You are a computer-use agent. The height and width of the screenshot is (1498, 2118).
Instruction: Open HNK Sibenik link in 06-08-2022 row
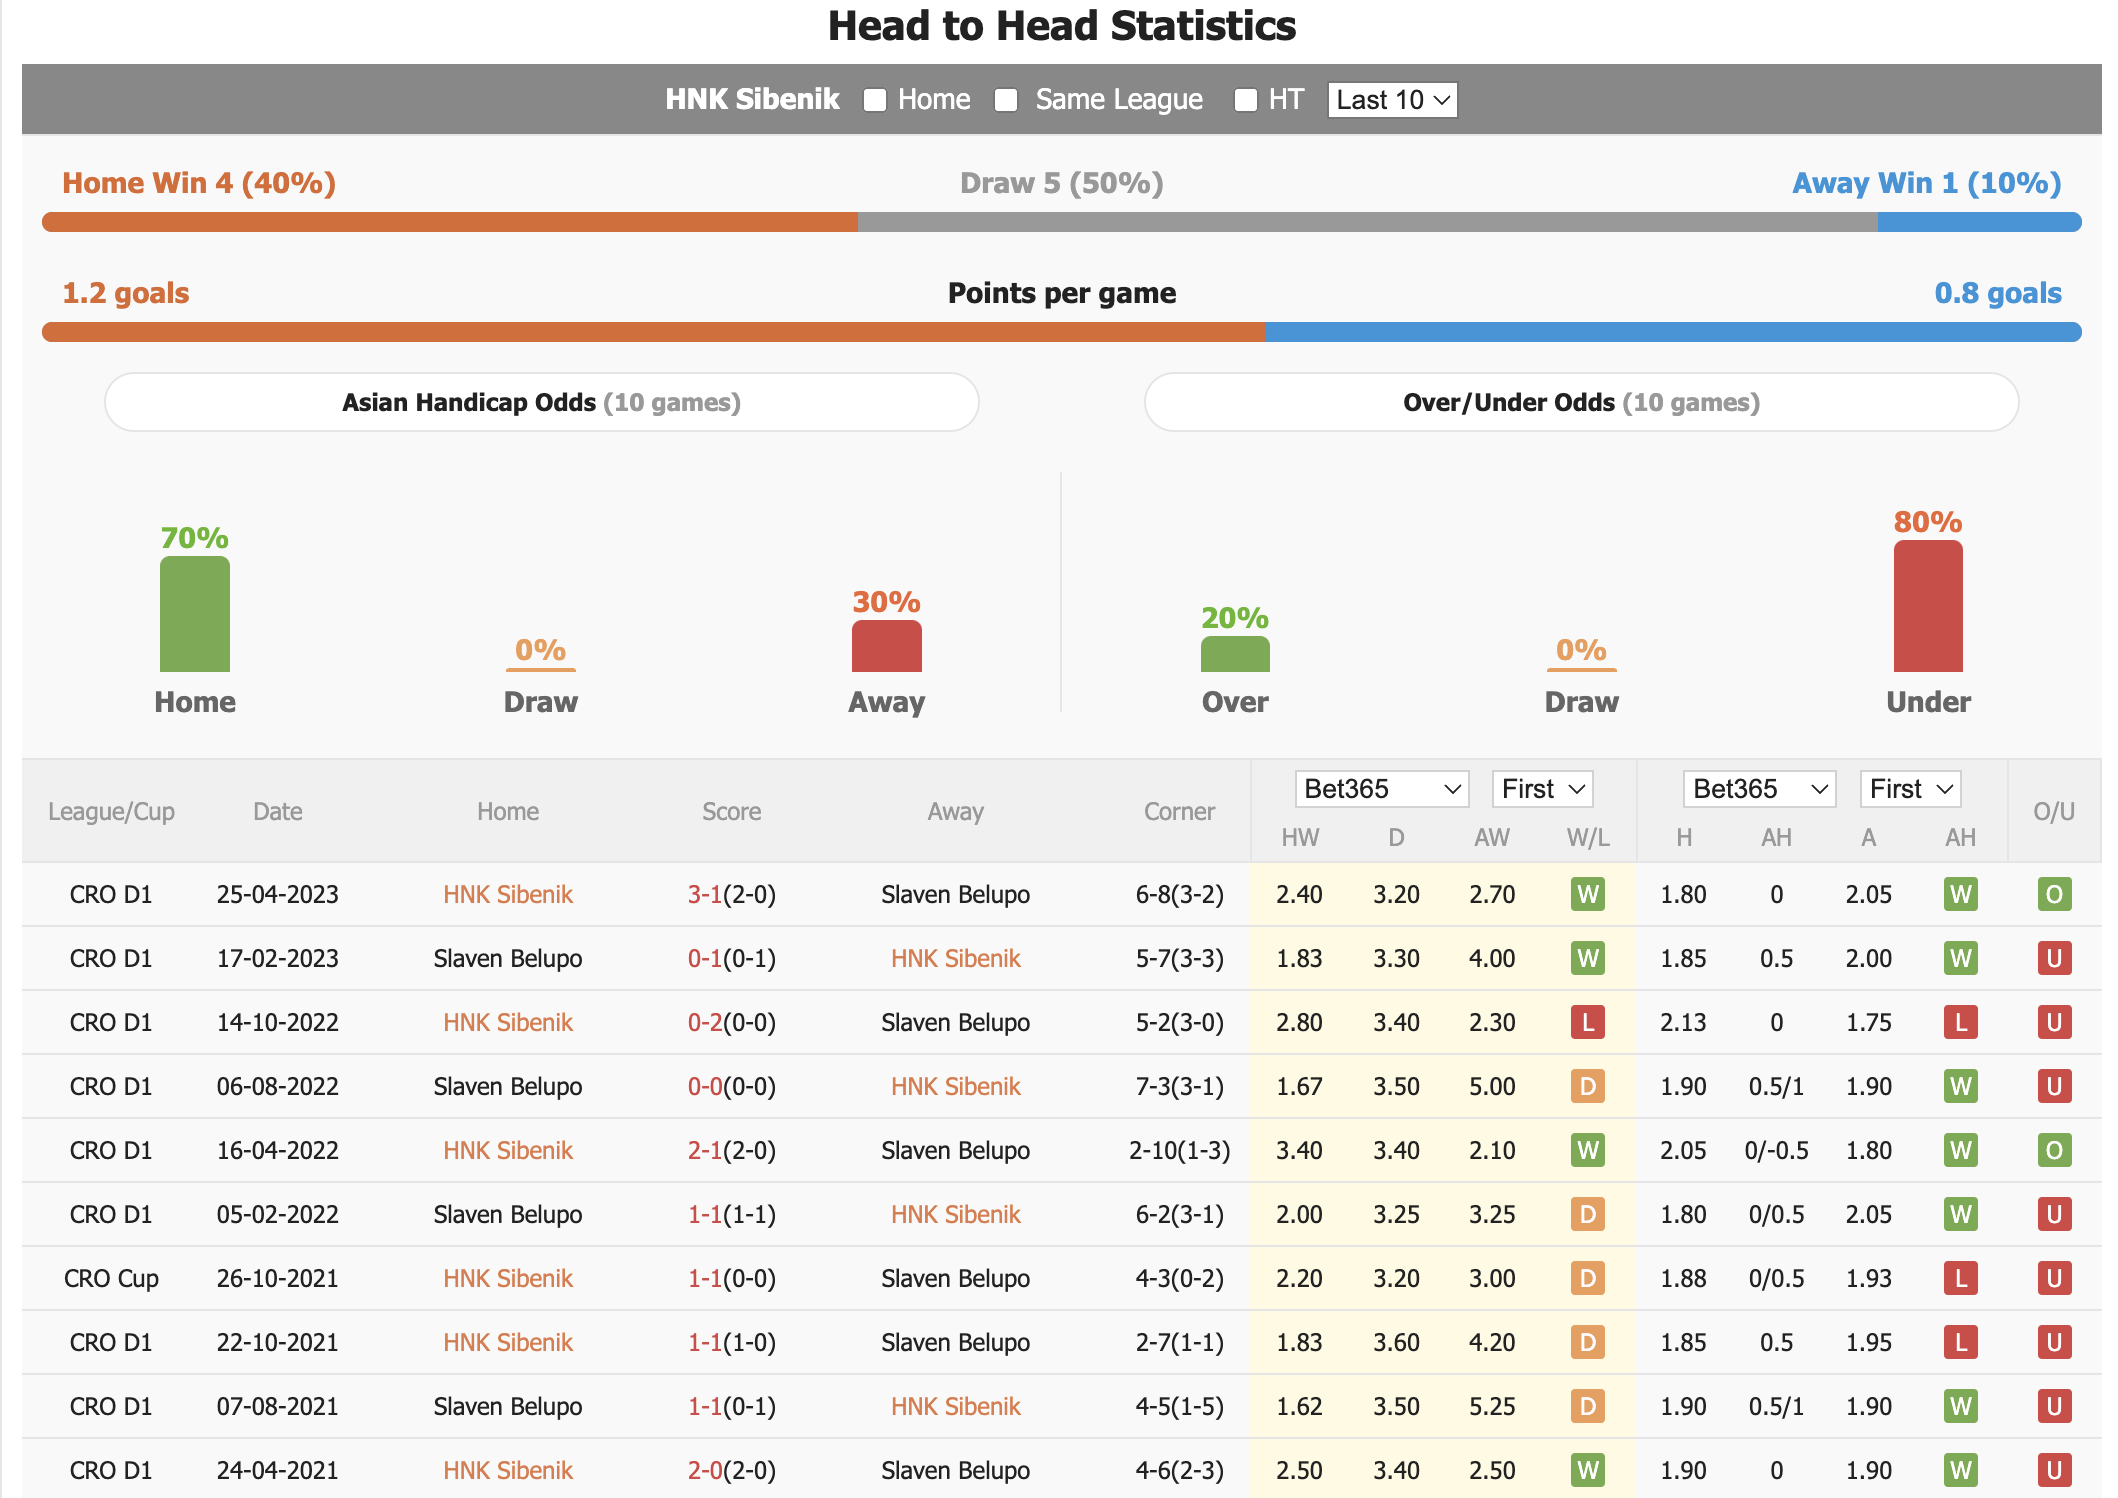click(x=956, y=1086)
